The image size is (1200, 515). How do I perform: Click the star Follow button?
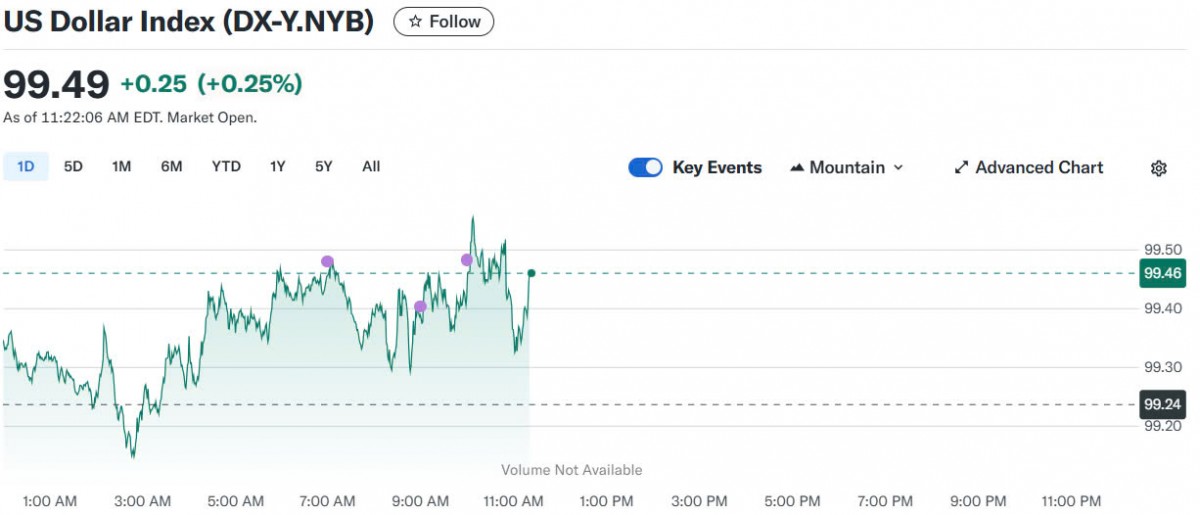[444, 22]
